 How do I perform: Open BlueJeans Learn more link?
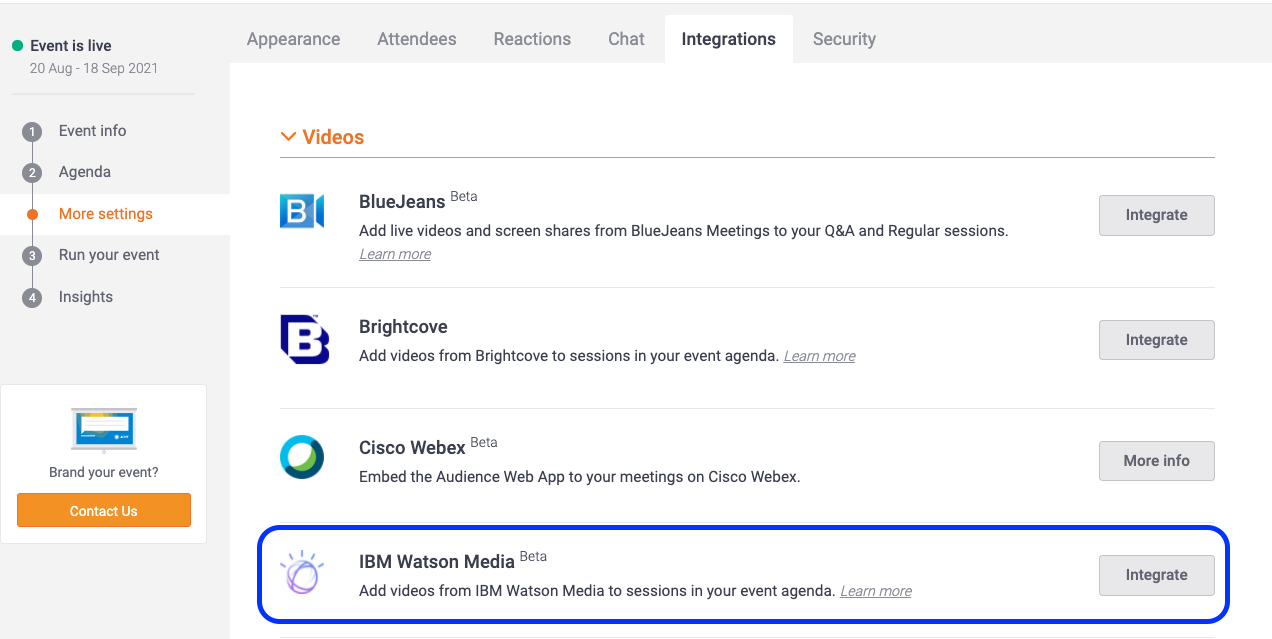(x=395, y=254)
